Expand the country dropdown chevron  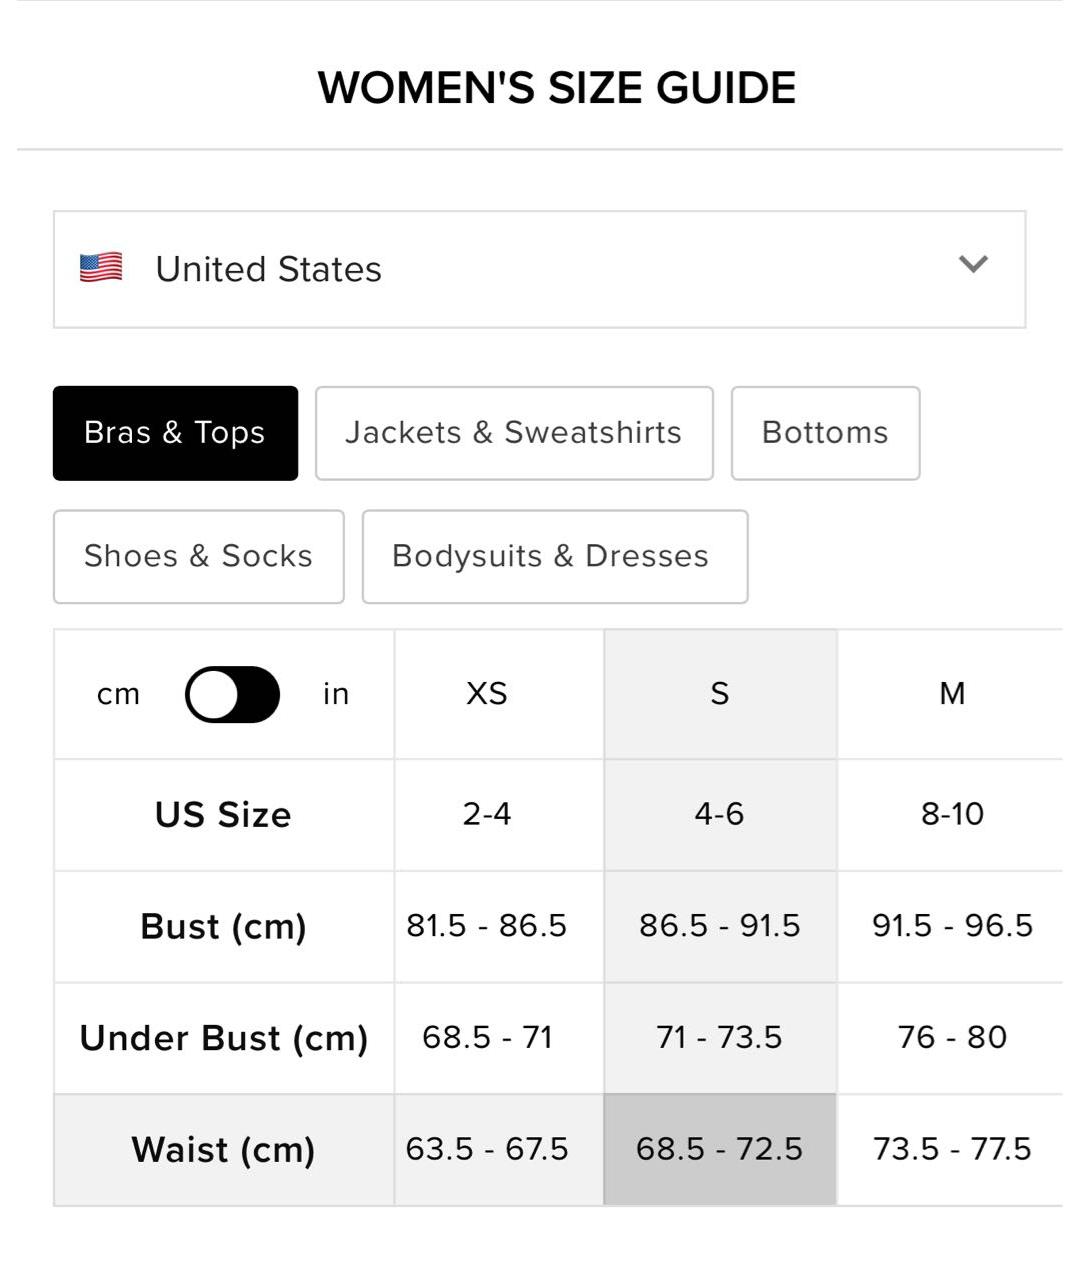pos(973,264)
